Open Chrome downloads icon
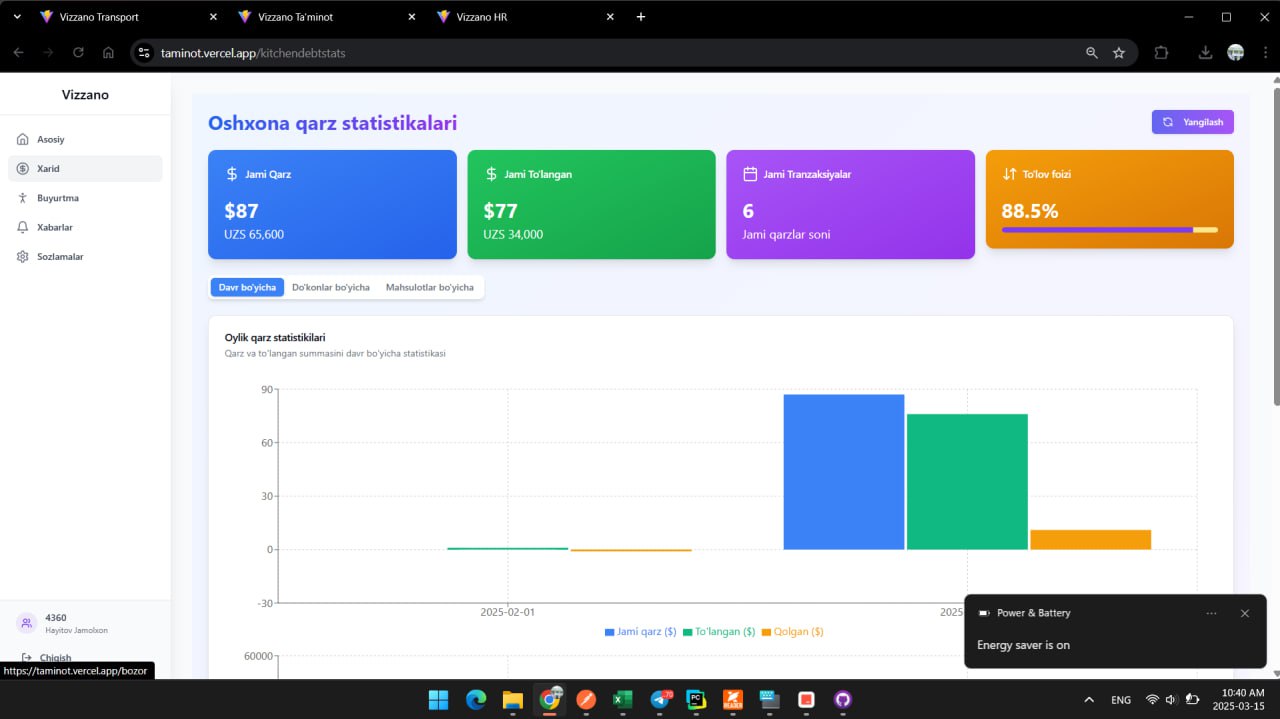1280x719 pixels. coord(1205,53)
